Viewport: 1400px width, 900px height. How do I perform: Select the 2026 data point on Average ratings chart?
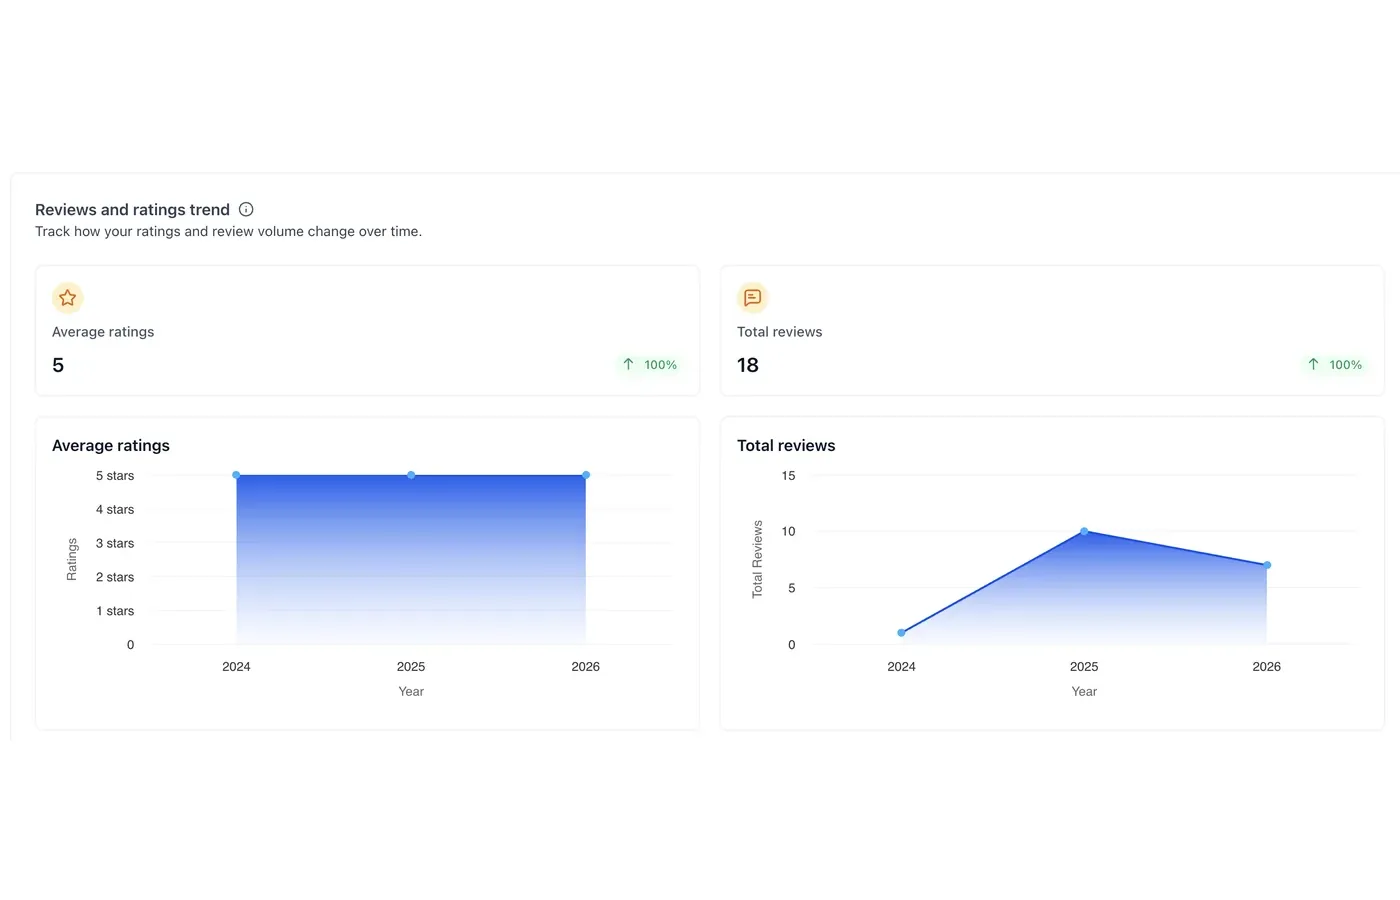(586, 475)
